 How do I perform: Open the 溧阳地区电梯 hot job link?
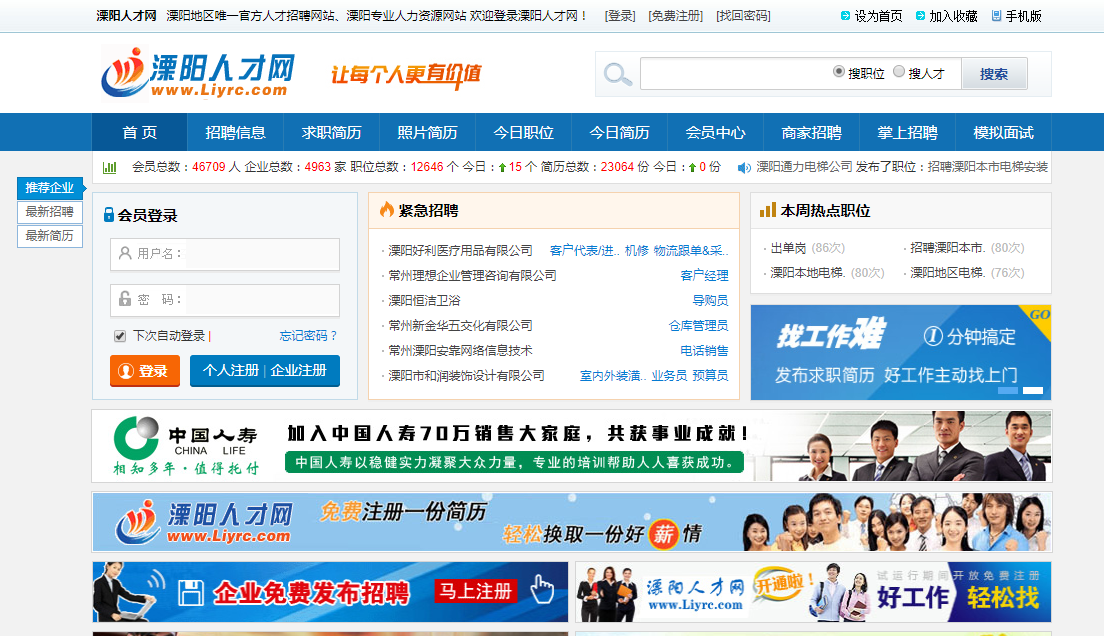[x=948, y=273]
